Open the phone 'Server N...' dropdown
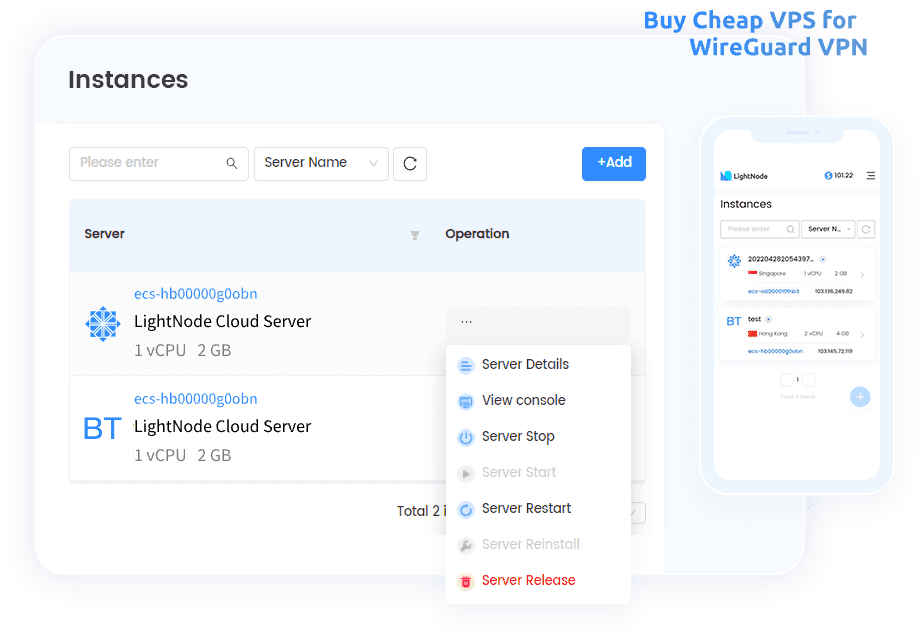 pyautogui.click(x=828, y=229)
